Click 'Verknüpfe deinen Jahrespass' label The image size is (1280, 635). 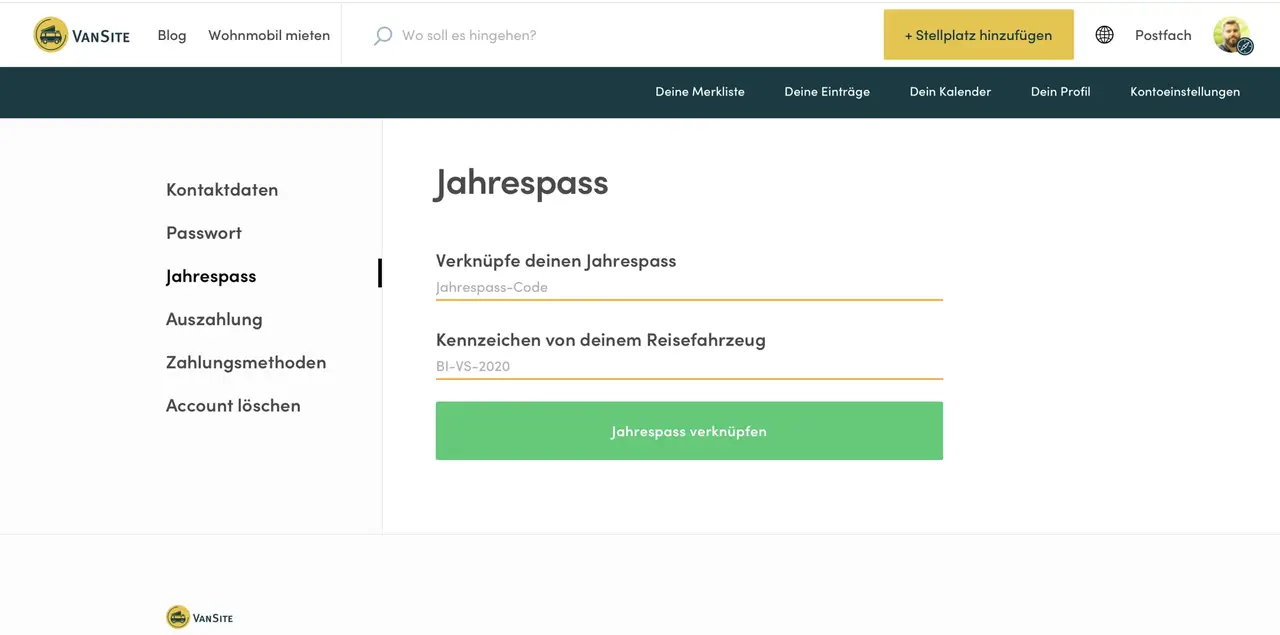pos(556,261)
